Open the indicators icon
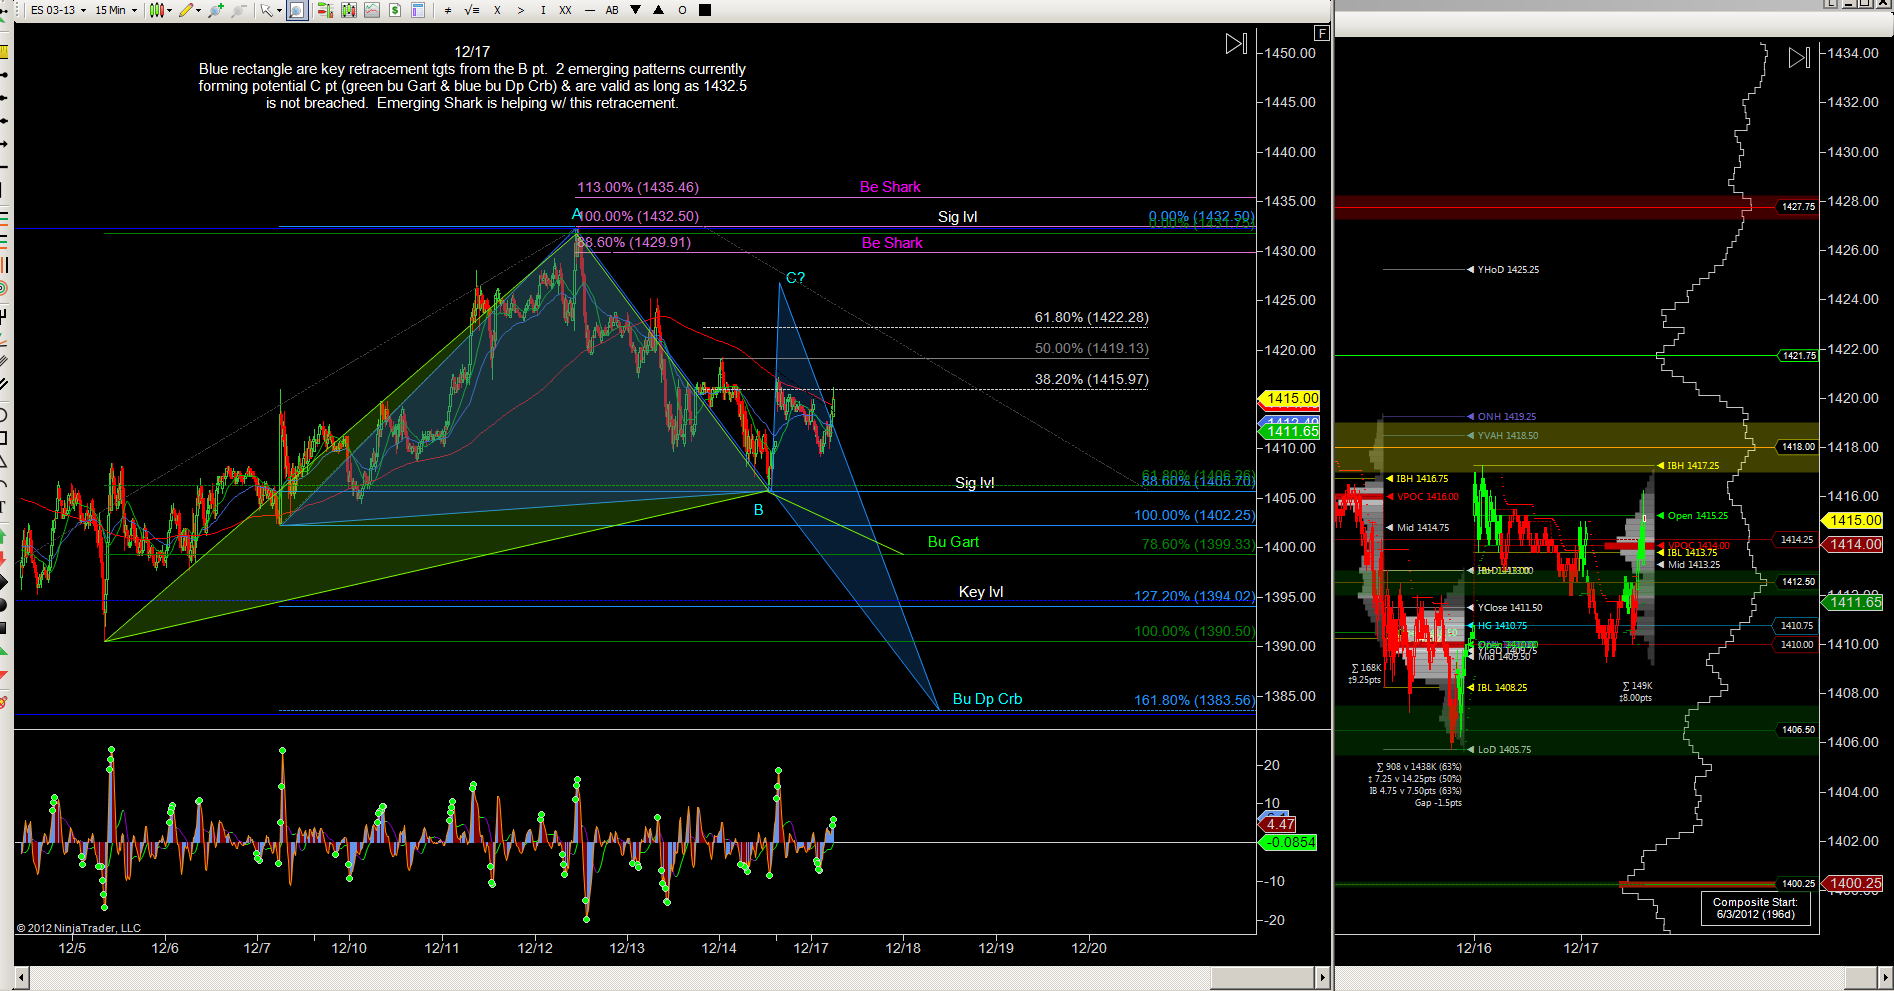The width and height of the screenshot is (1894, 991). pos(372,10)
